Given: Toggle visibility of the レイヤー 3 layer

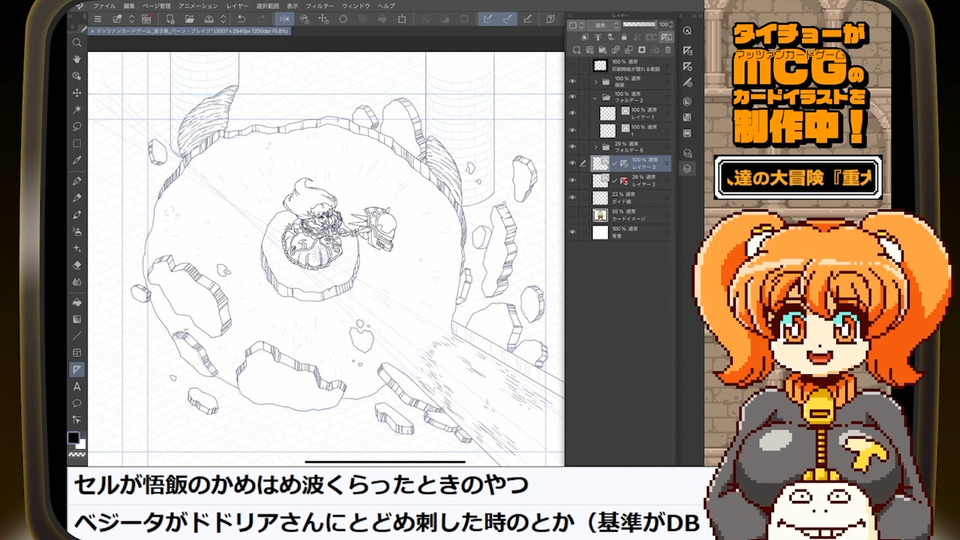Looking at the screenshot, I should coord(572,163).
